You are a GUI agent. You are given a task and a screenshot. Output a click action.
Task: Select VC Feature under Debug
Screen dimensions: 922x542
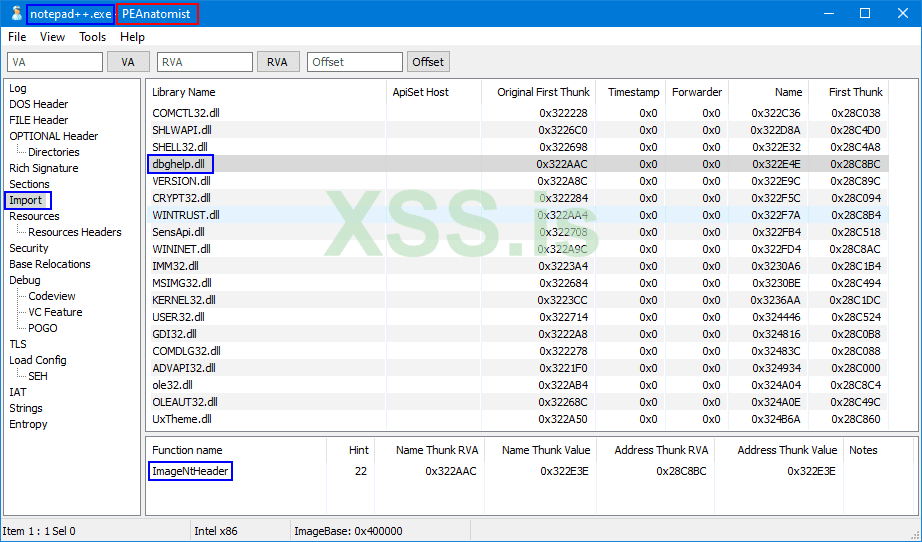[x=55, y=312]
